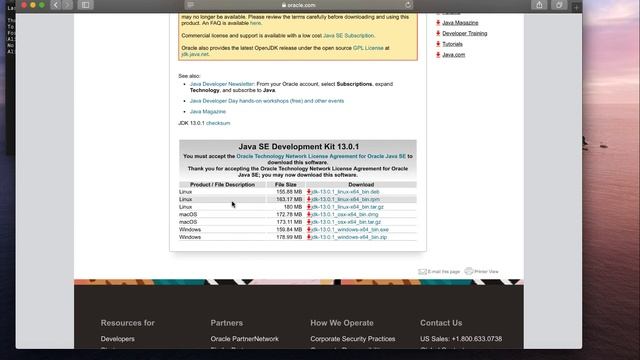640x360 pixels.
Task: Open Java Developer Newsletter link
Action: [222, 84]
